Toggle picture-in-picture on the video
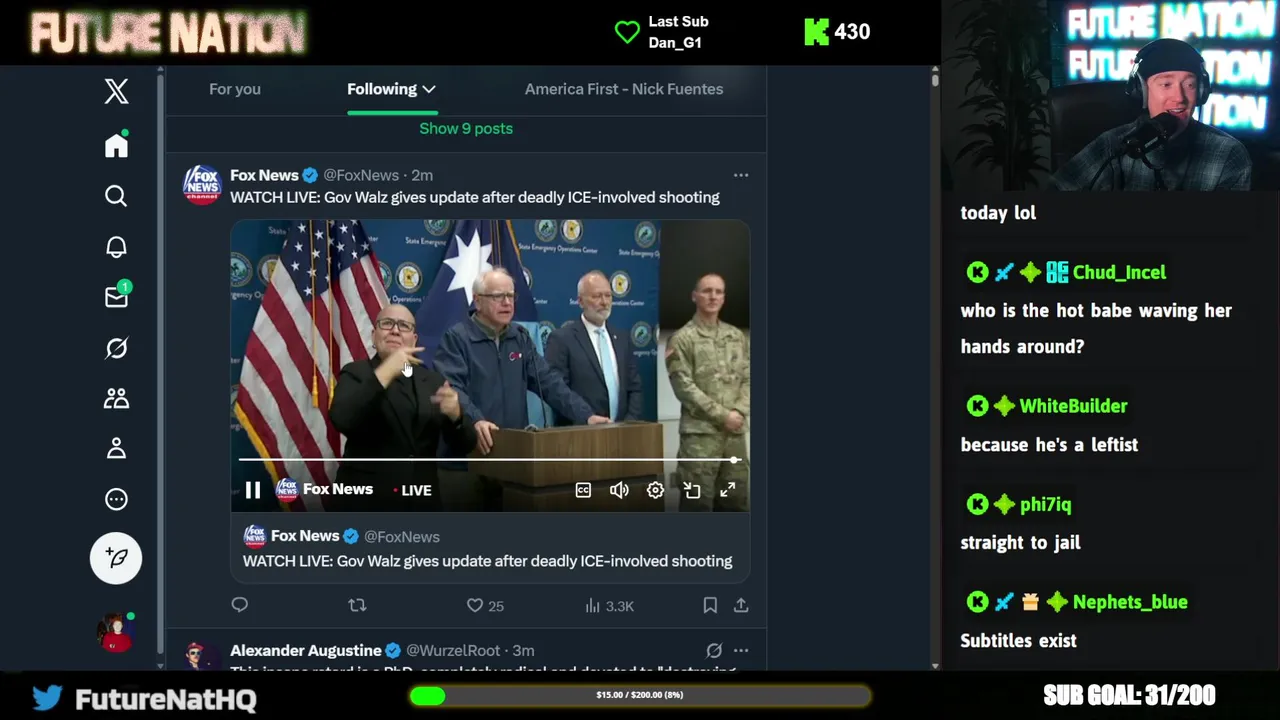The width and height of the screenshot is (1280, 720). (x=691, y=490)
